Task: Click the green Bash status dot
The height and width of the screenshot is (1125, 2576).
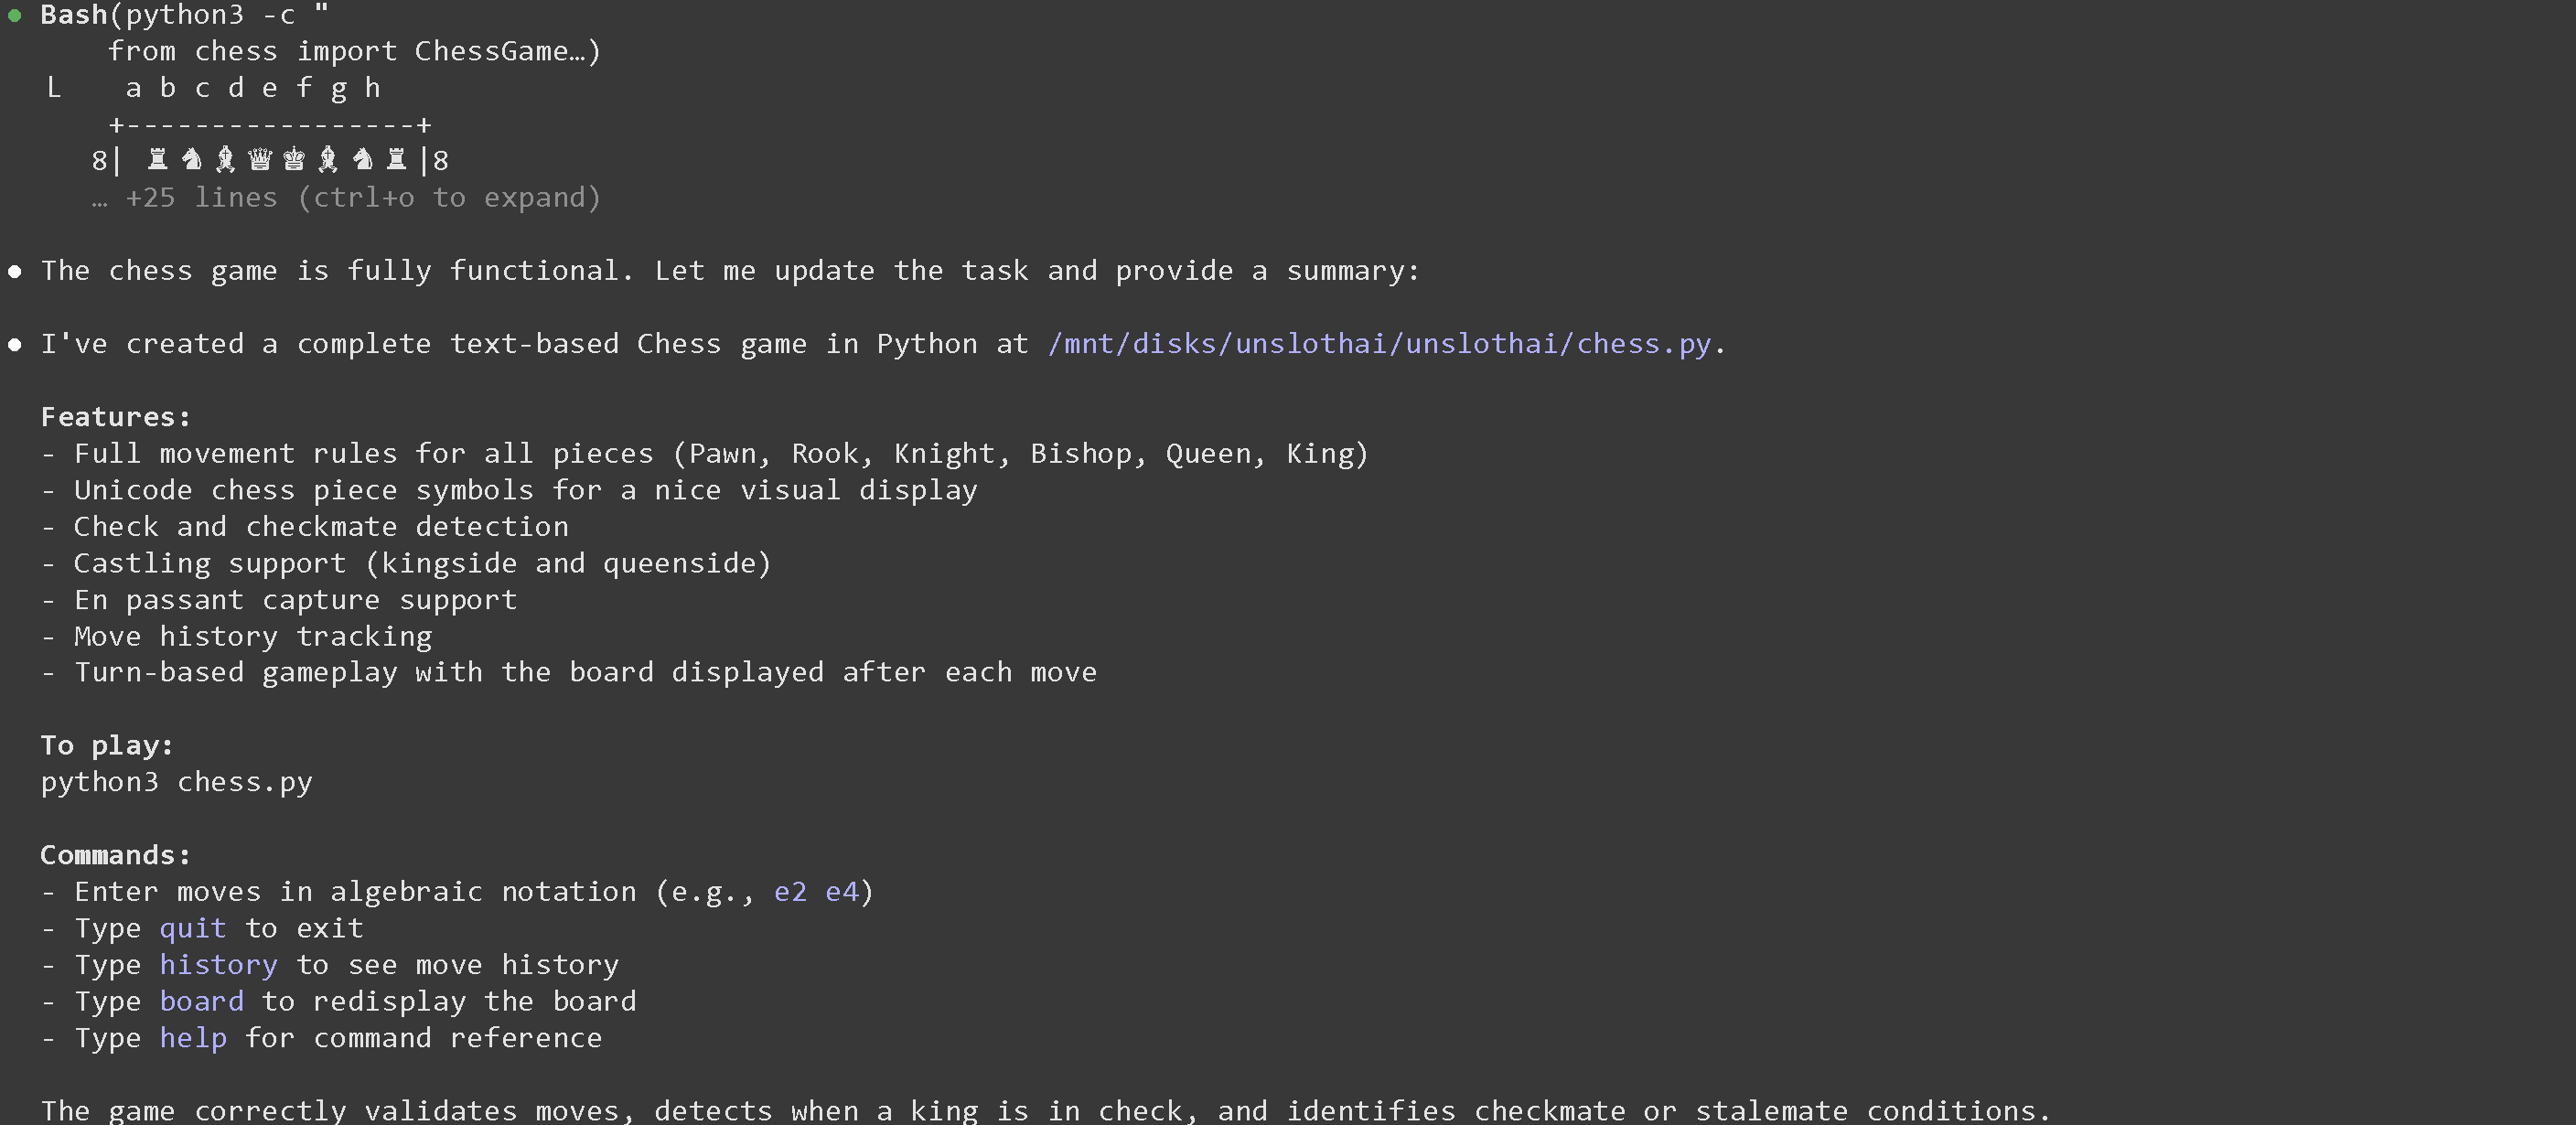Action: (14, 15)
